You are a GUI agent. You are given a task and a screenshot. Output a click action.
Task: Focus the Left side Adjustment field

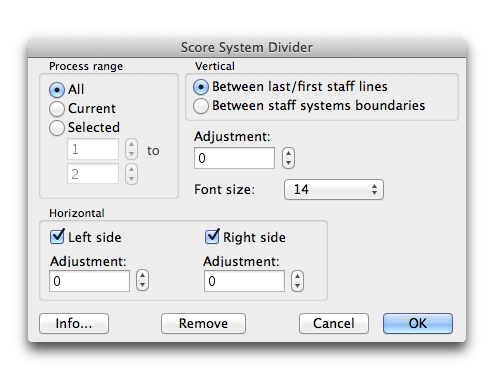click(x=89, y=281)
